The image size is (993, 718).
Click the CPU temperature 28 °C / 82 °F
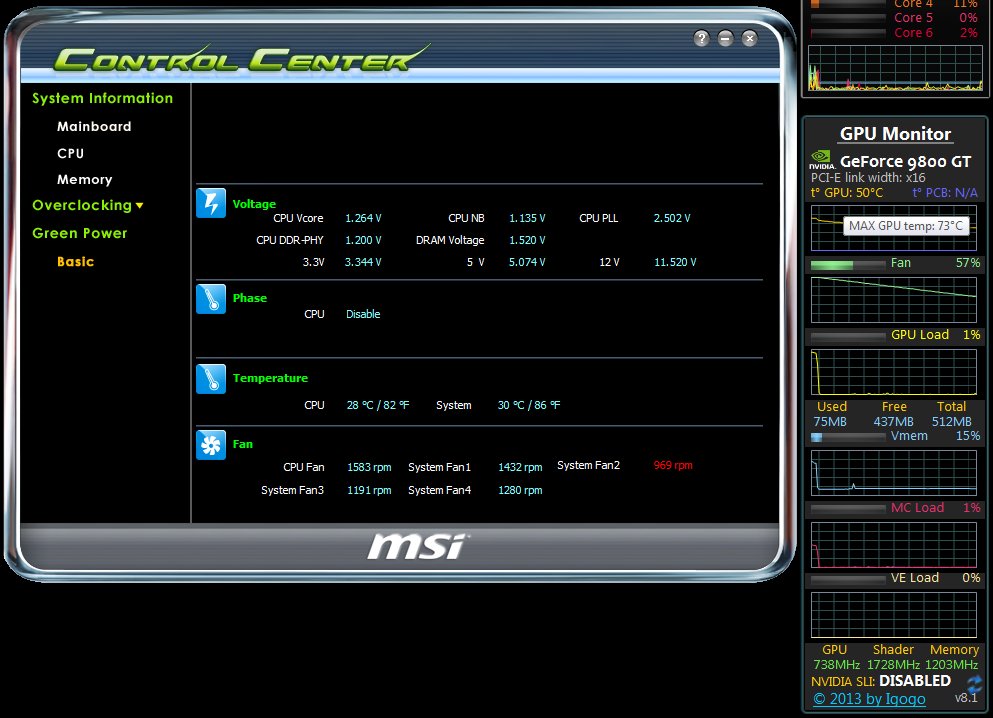tap(378, 405)
